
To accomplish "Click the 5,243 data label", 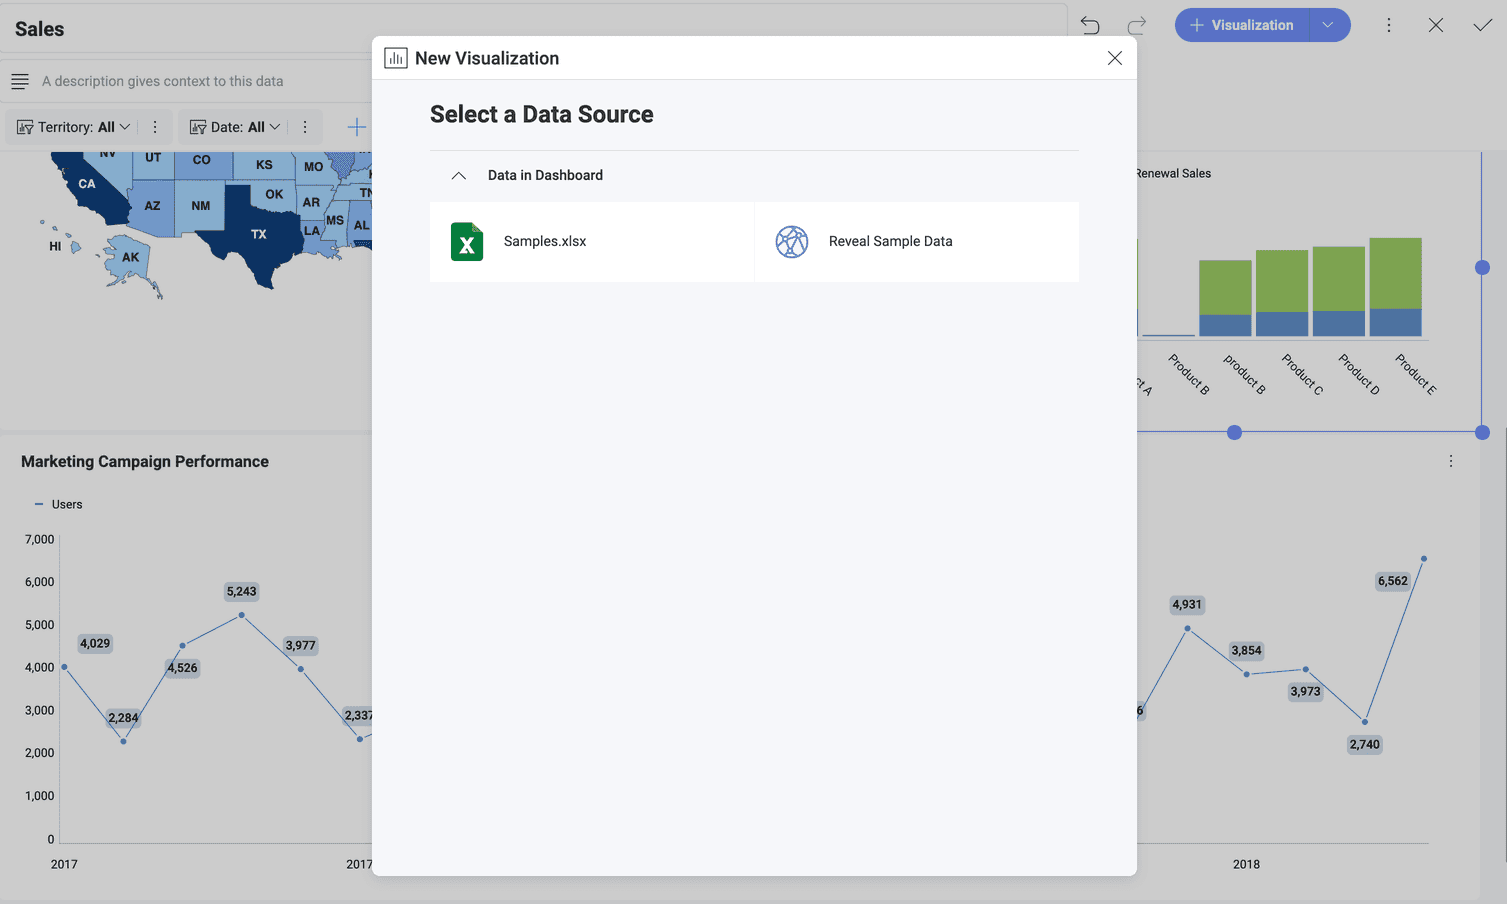I will tap(242, 591).
